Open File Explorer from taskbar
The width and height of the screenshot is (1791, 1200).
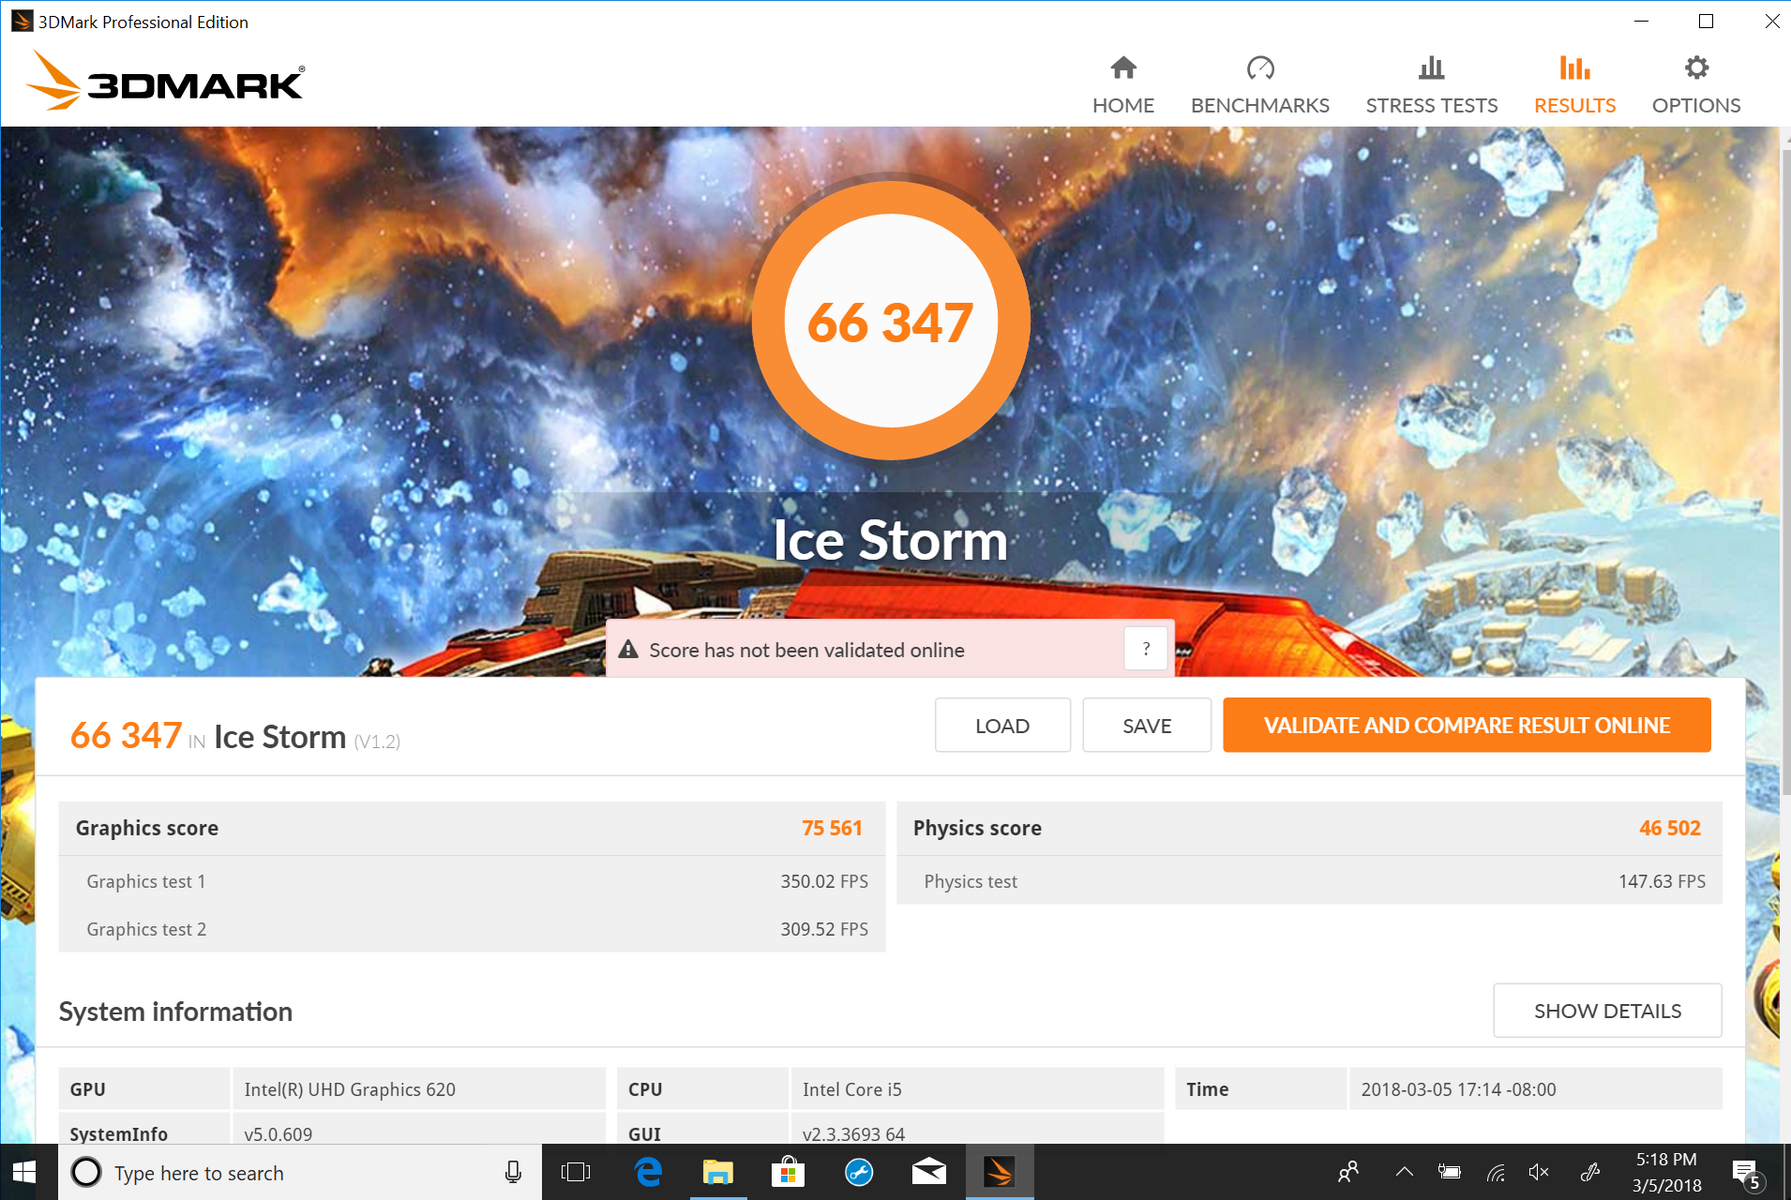pos(718,1172)
